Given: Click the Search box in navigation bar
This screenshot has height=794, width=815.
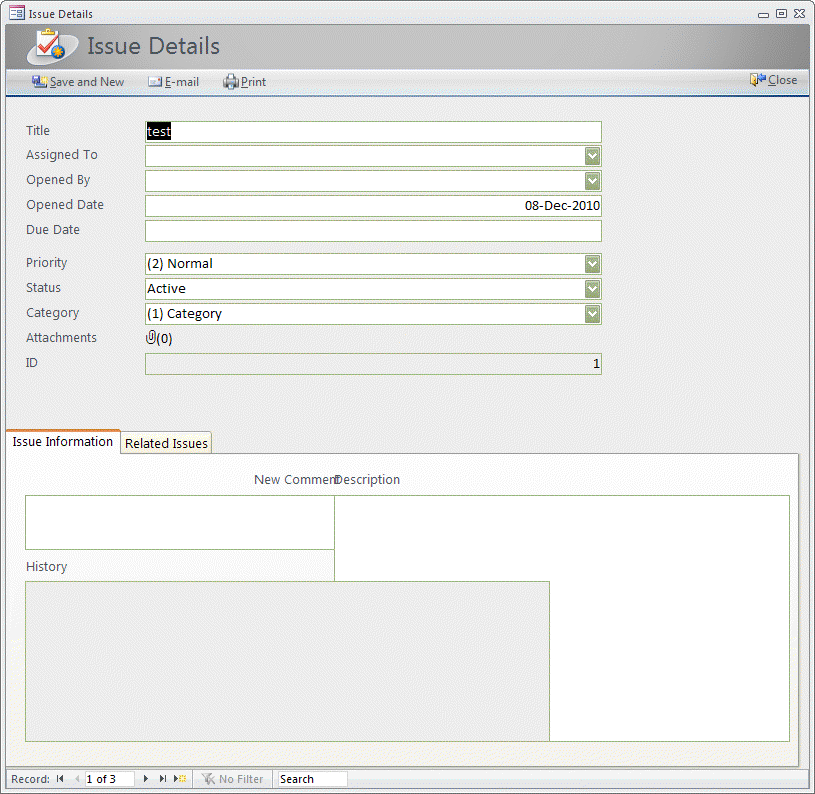Looking at the screenshot, I should [x=312, y=778].
